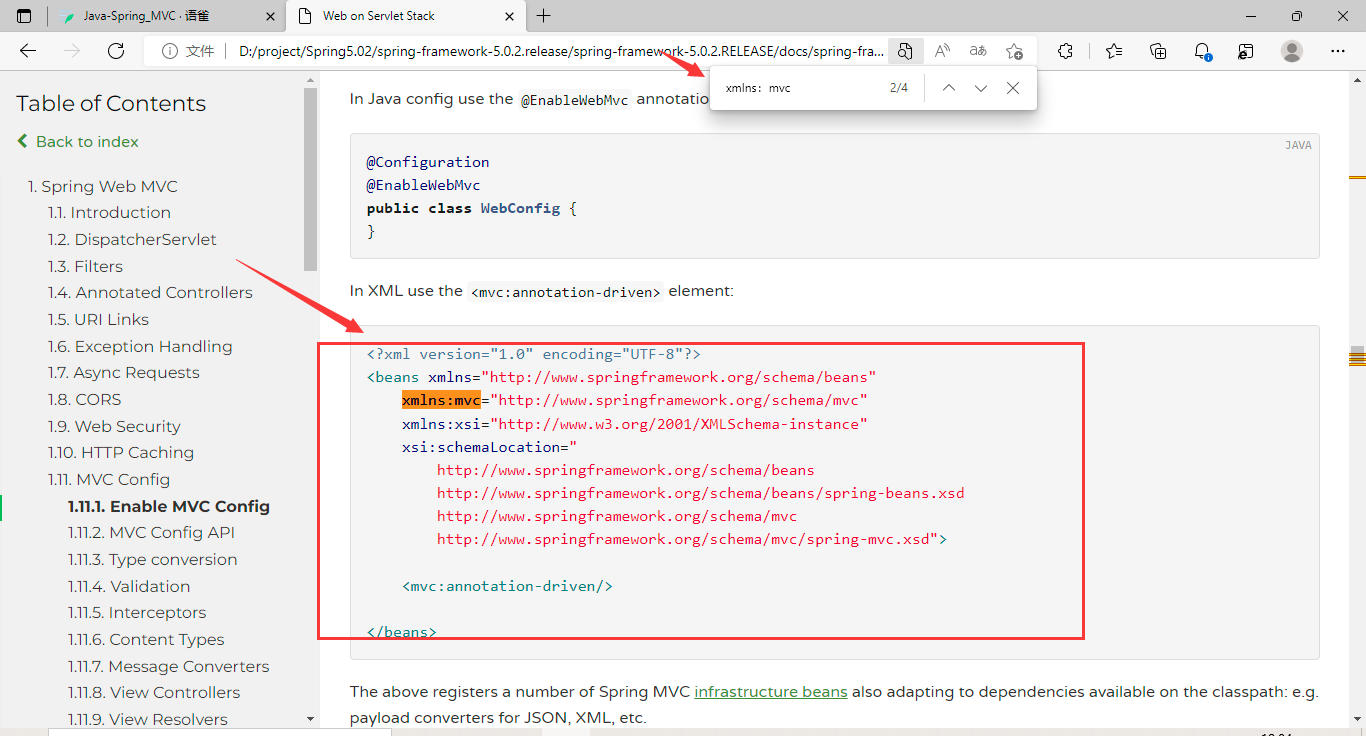Jump to the previous find result
This screenshot has height=736, width=1366.
[x=949, y=88]
